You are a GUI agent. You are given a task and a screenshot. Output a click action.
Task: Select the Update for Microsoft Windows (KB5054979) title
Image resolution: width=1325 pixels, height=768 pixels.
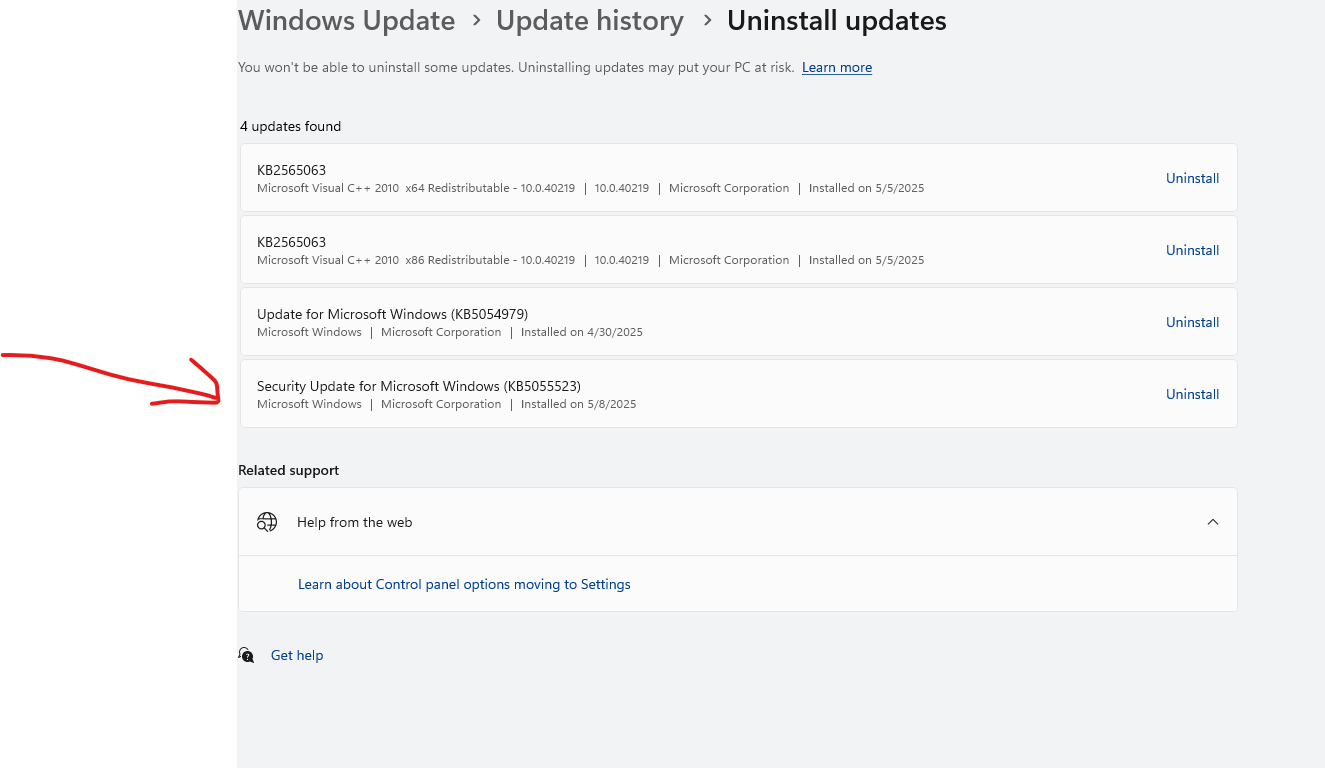392,314
